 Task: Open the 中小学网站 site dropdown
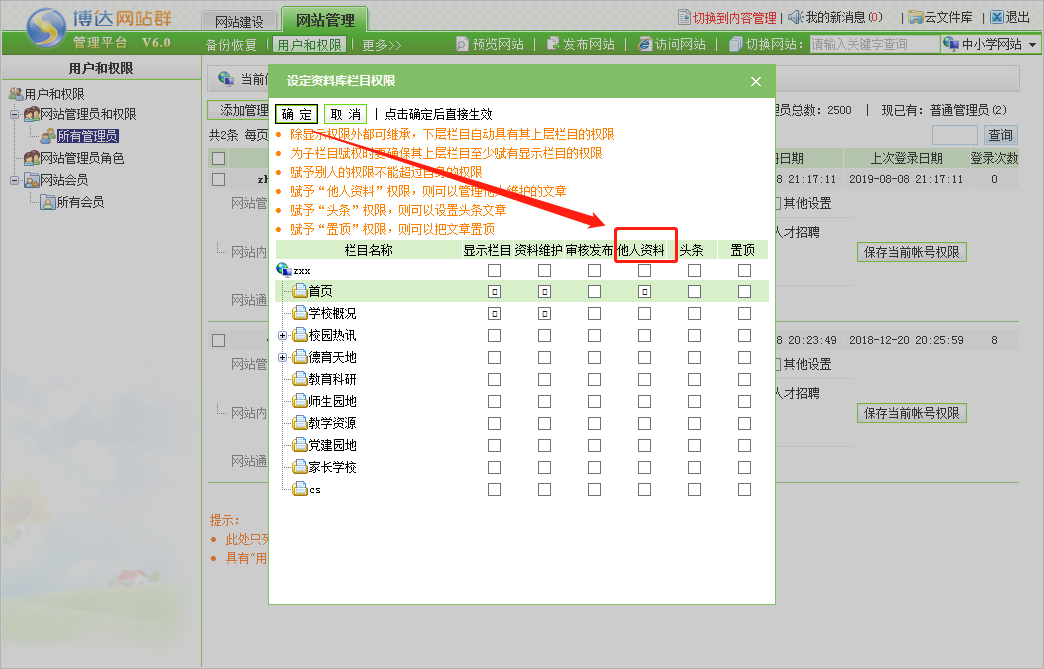pyautogui.click(x=1032, y=44)
